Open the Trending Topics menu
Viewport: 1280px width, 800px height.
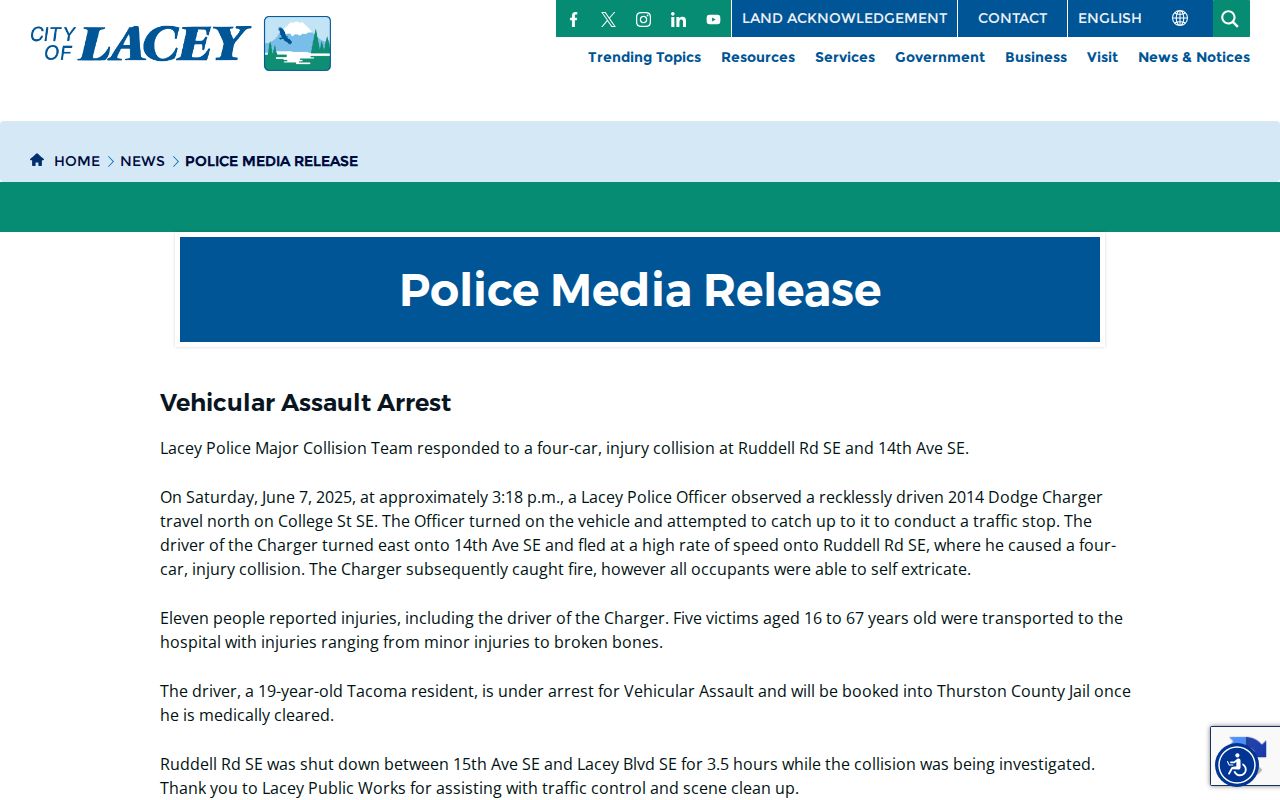click(644, 57)
